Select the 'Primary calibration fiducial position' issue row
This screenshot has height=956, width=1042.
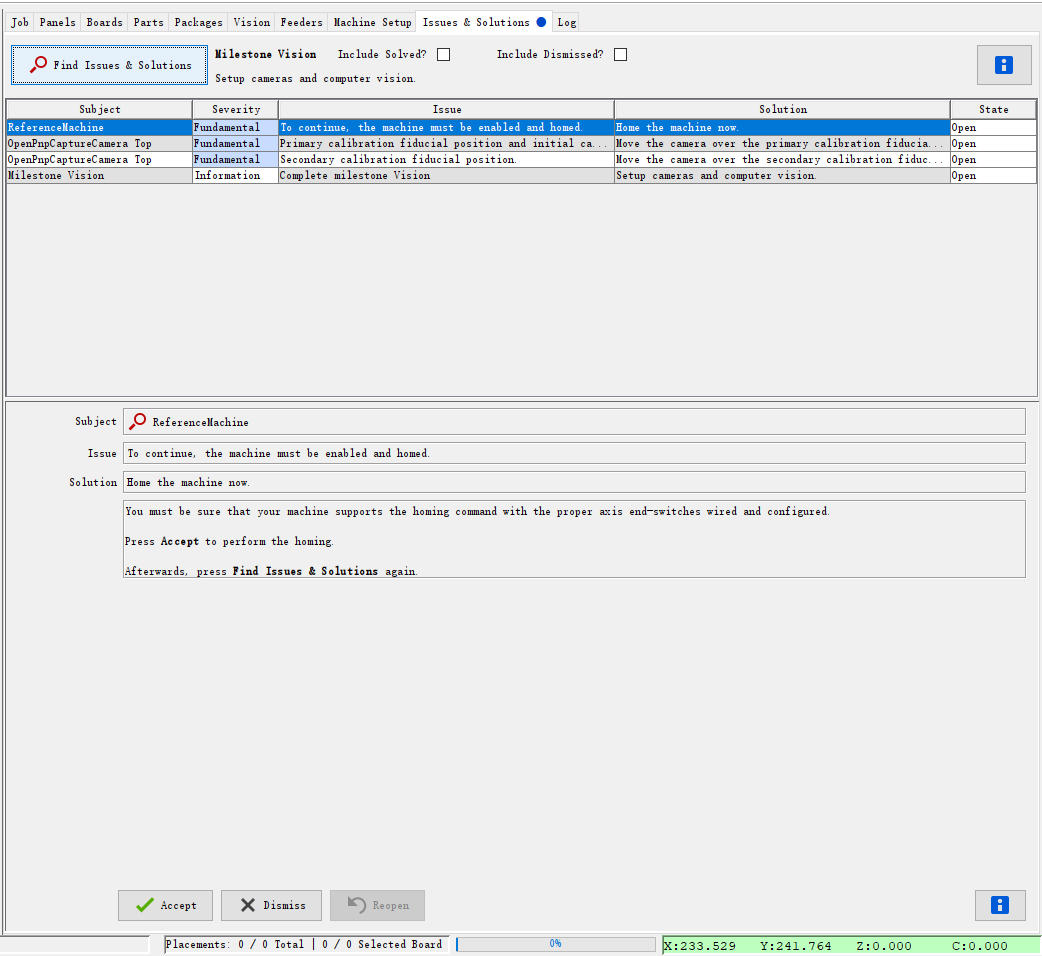(x=521, y=143)
